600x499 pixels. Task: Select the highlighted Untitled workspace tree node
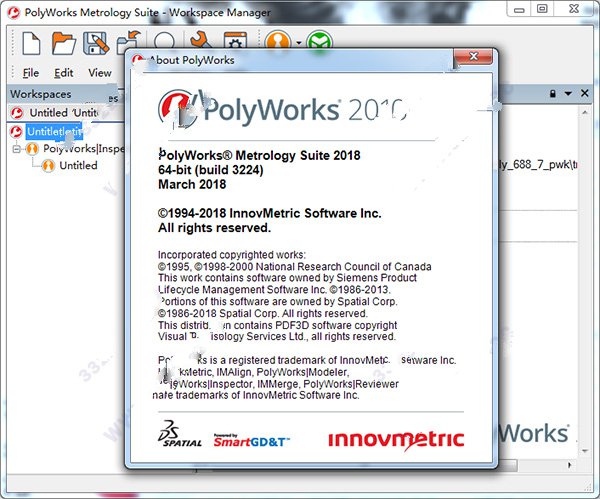pyautogui.click(x=54, y=132)
